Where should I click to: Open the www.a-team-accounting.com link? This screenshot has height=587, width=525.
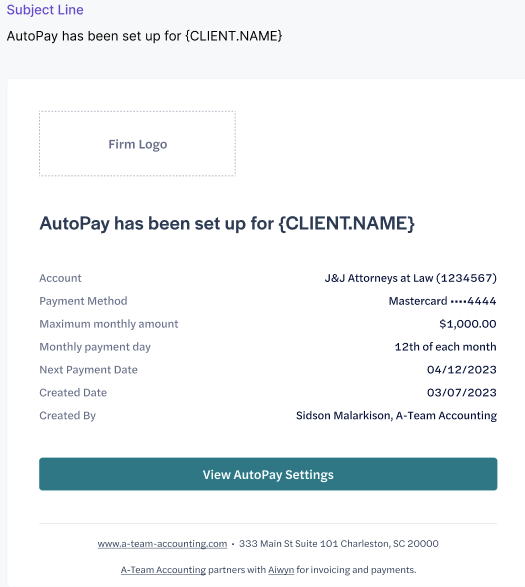(162, 544)
